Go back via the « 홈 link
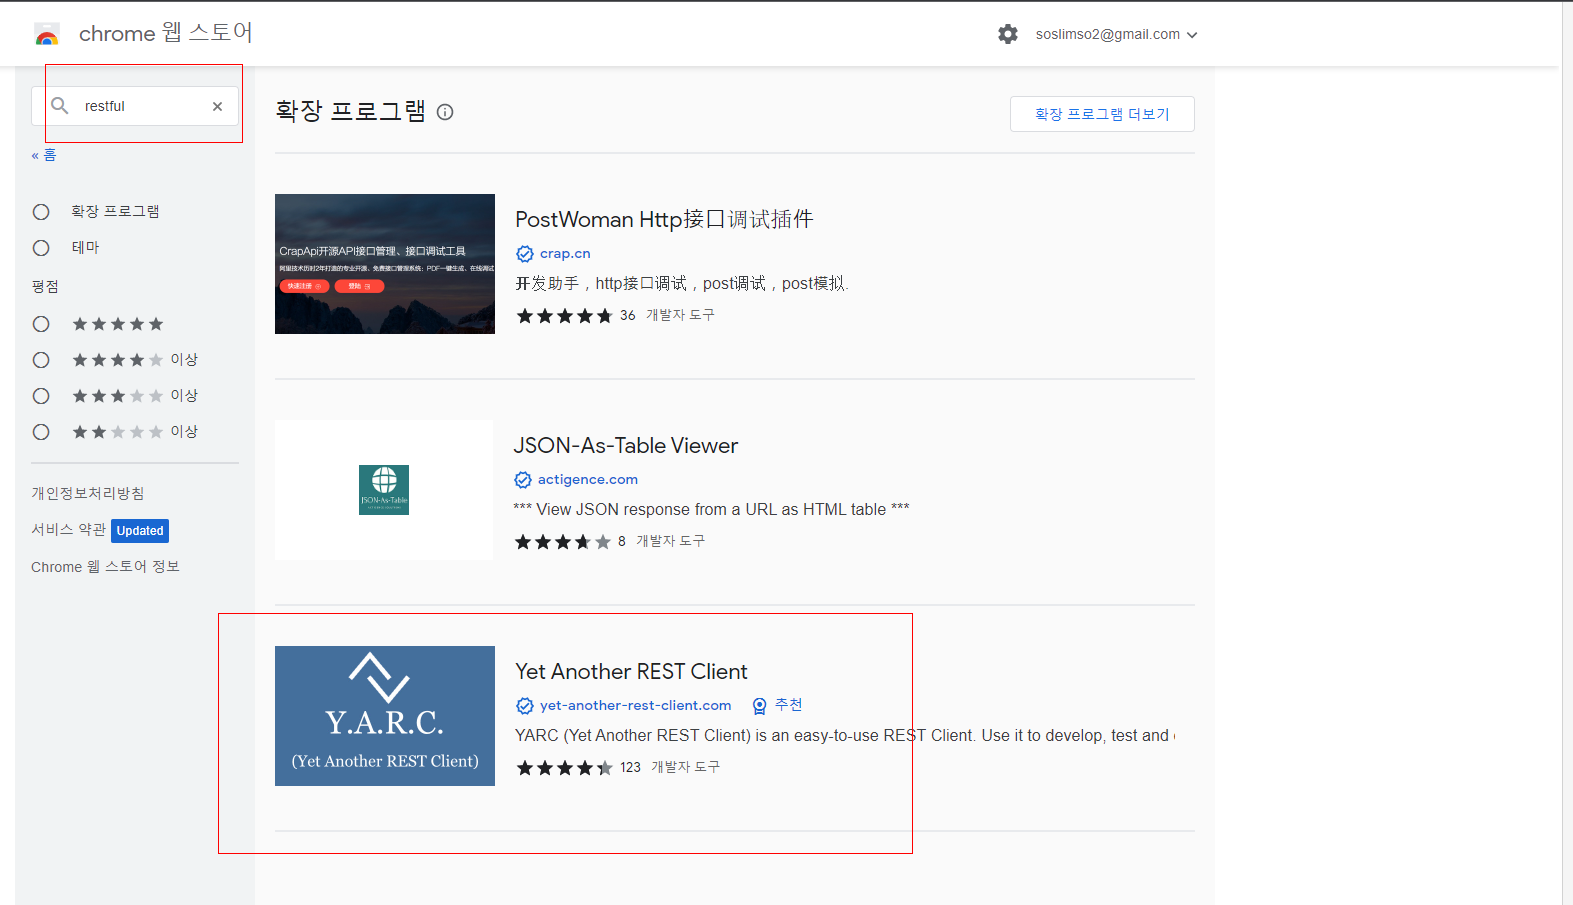 pos(44,155)
